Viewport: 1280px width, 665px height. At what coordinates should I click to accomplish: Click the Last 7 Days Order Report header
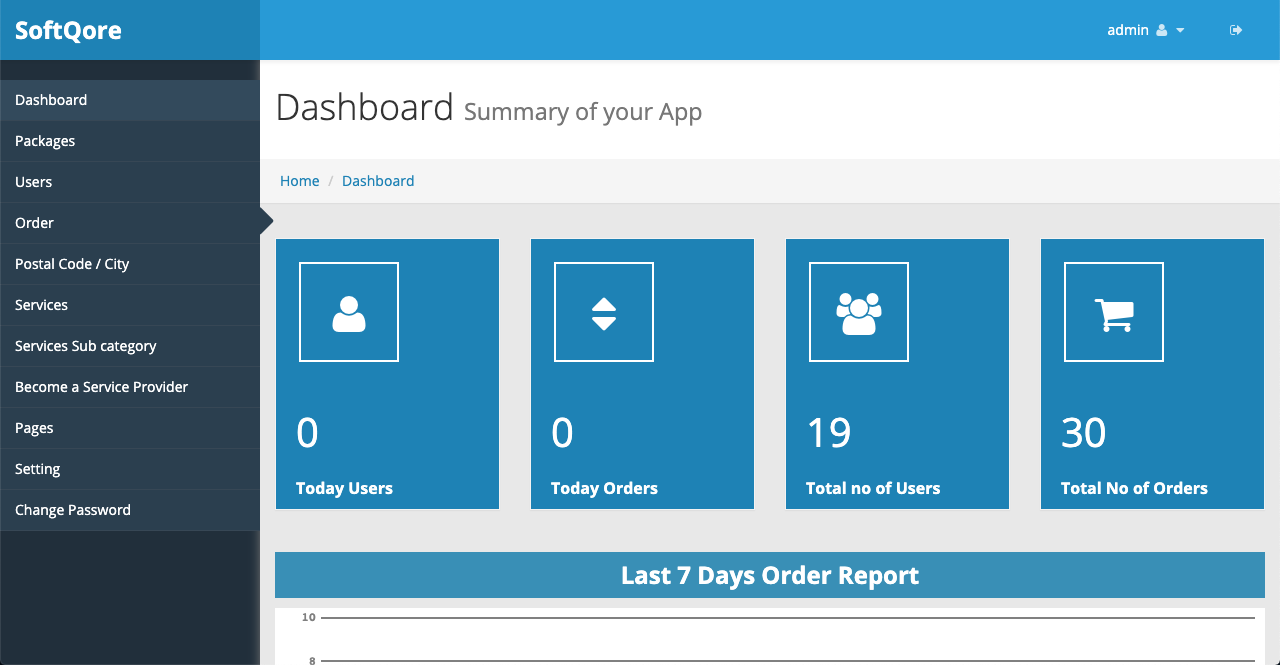(770, 575)
